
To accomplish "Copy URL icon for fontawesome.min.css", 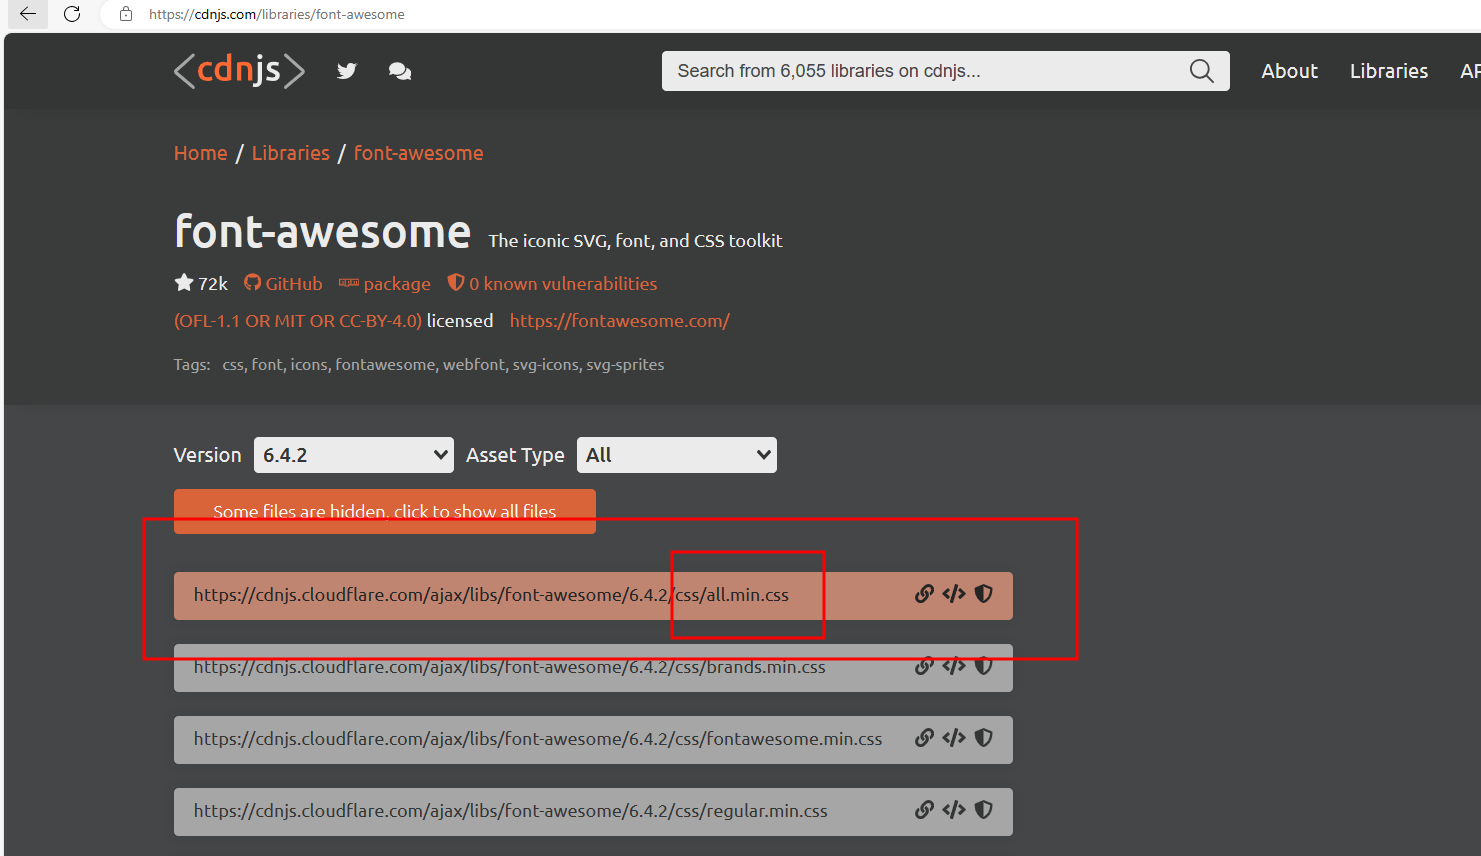I will [x=924, y=738].
